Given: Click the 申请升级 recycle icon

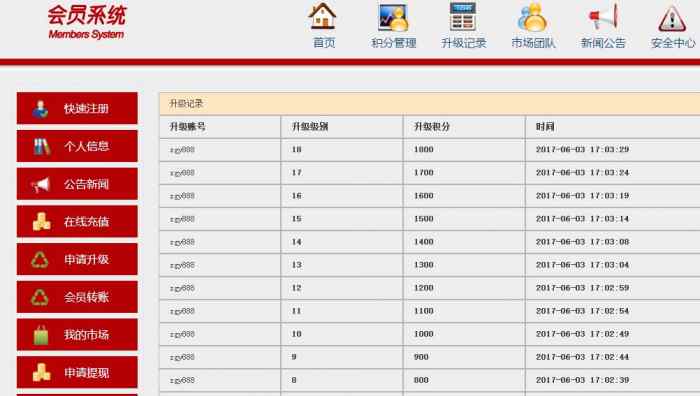Looking at the screenshot, I should click(x=40, y=259).
